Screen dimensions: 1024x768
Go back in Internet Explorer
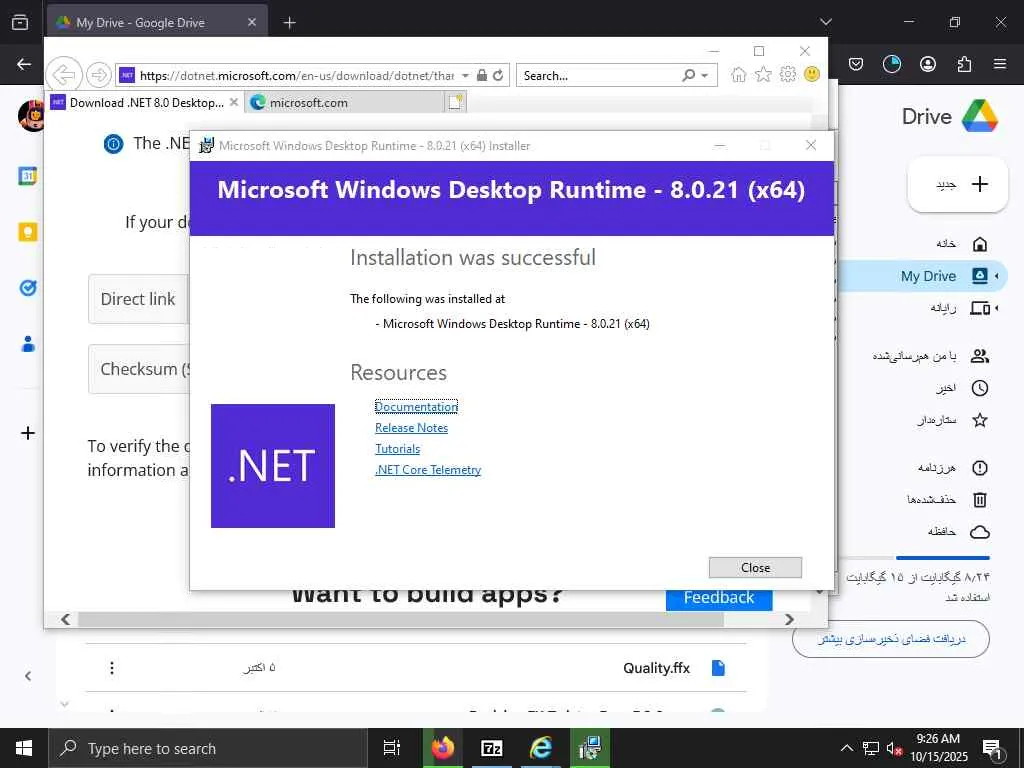(63, 75)
